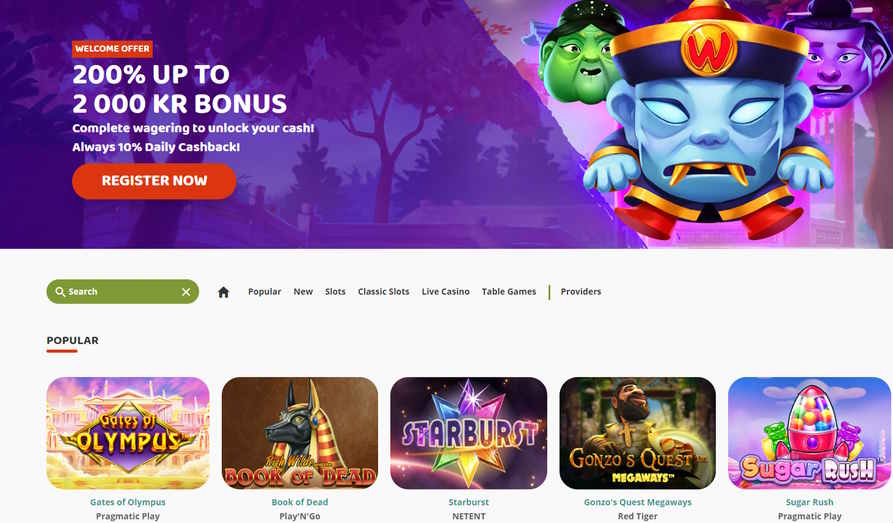This screenshot has width=893, height=523.
Task: Launch the Starburst game thumbnail
Action: coord(469,433)
